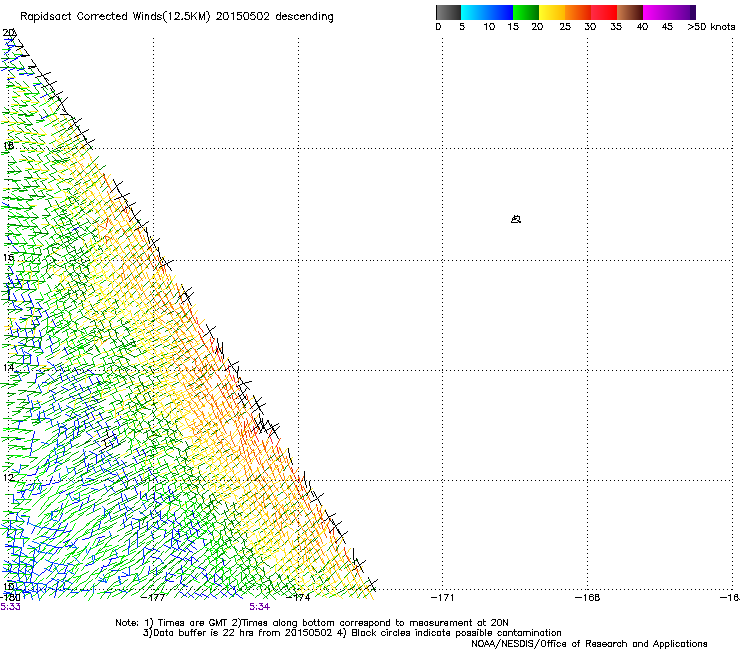
Task: Click the legend value '45'
Action: (x=667, y=27)
